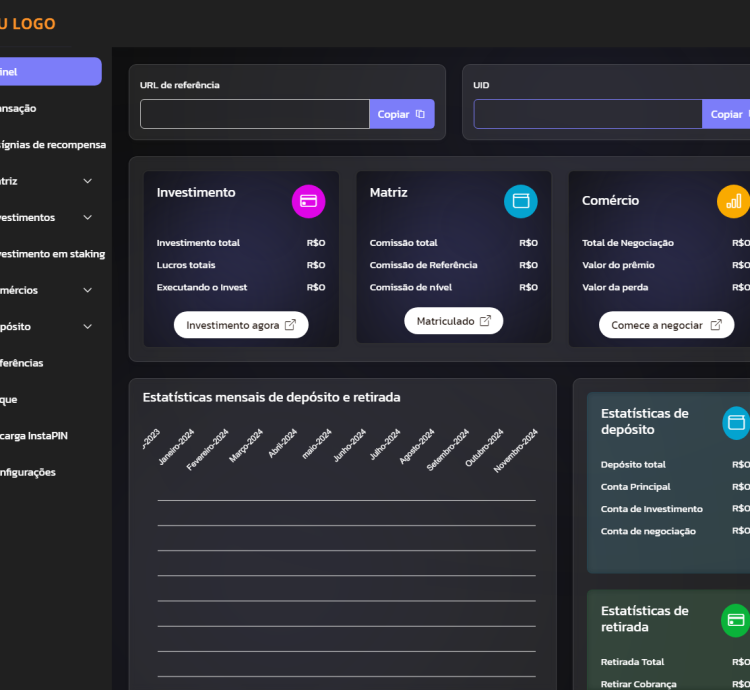750x690 pixels.
Task: Click the green Estatísticas de retirada icon
Action: [736, 620]
